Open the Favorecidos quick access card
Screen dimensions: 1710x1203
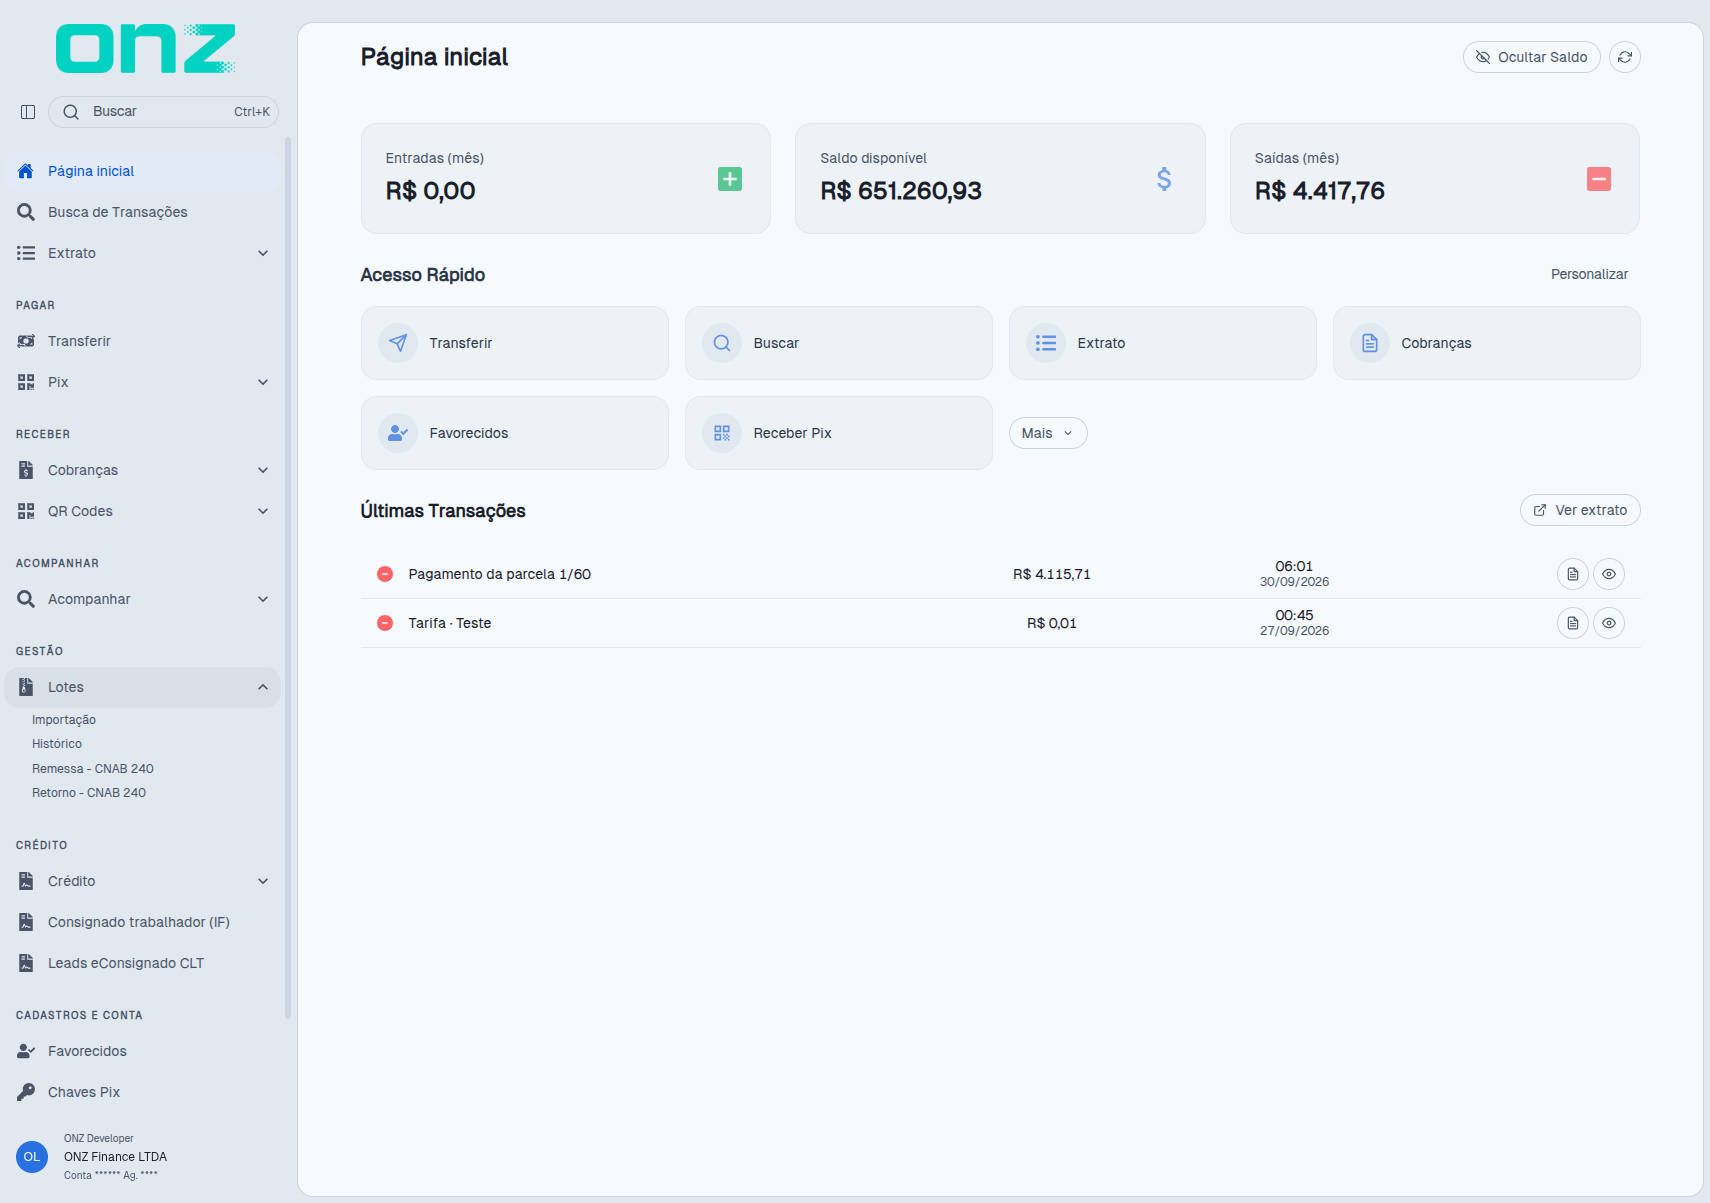[x=515, y=433]
